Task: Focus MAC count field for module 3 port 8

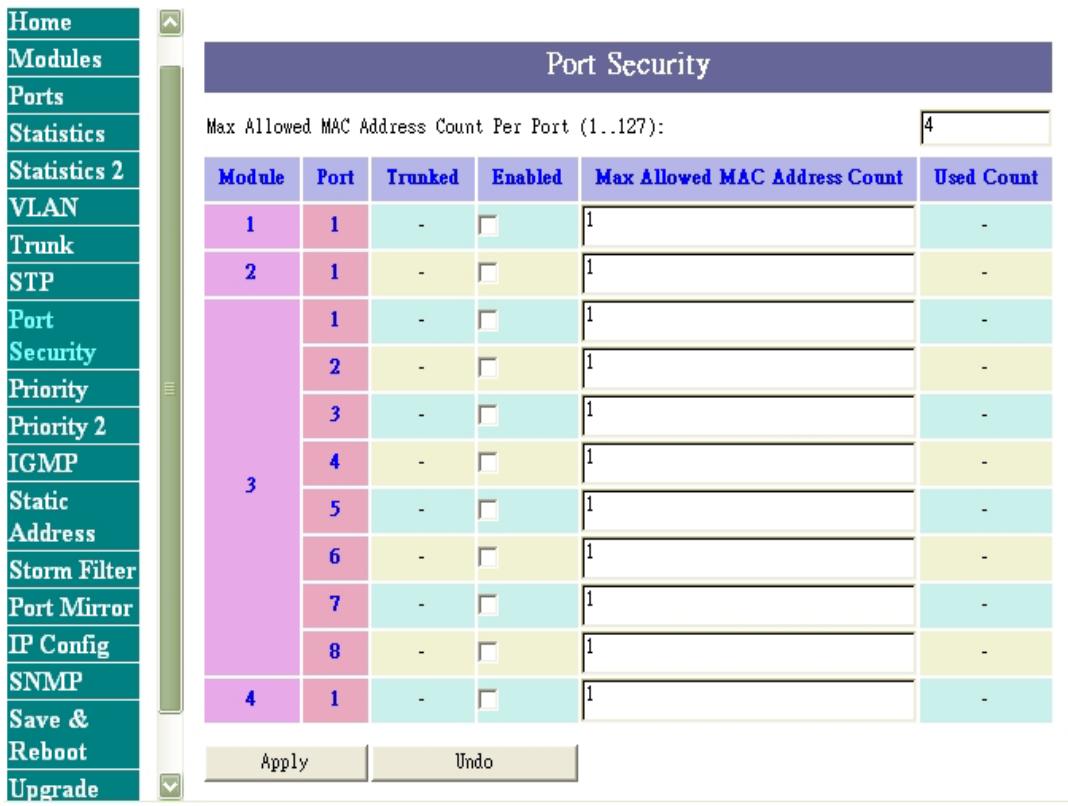Action: (749, 653)
